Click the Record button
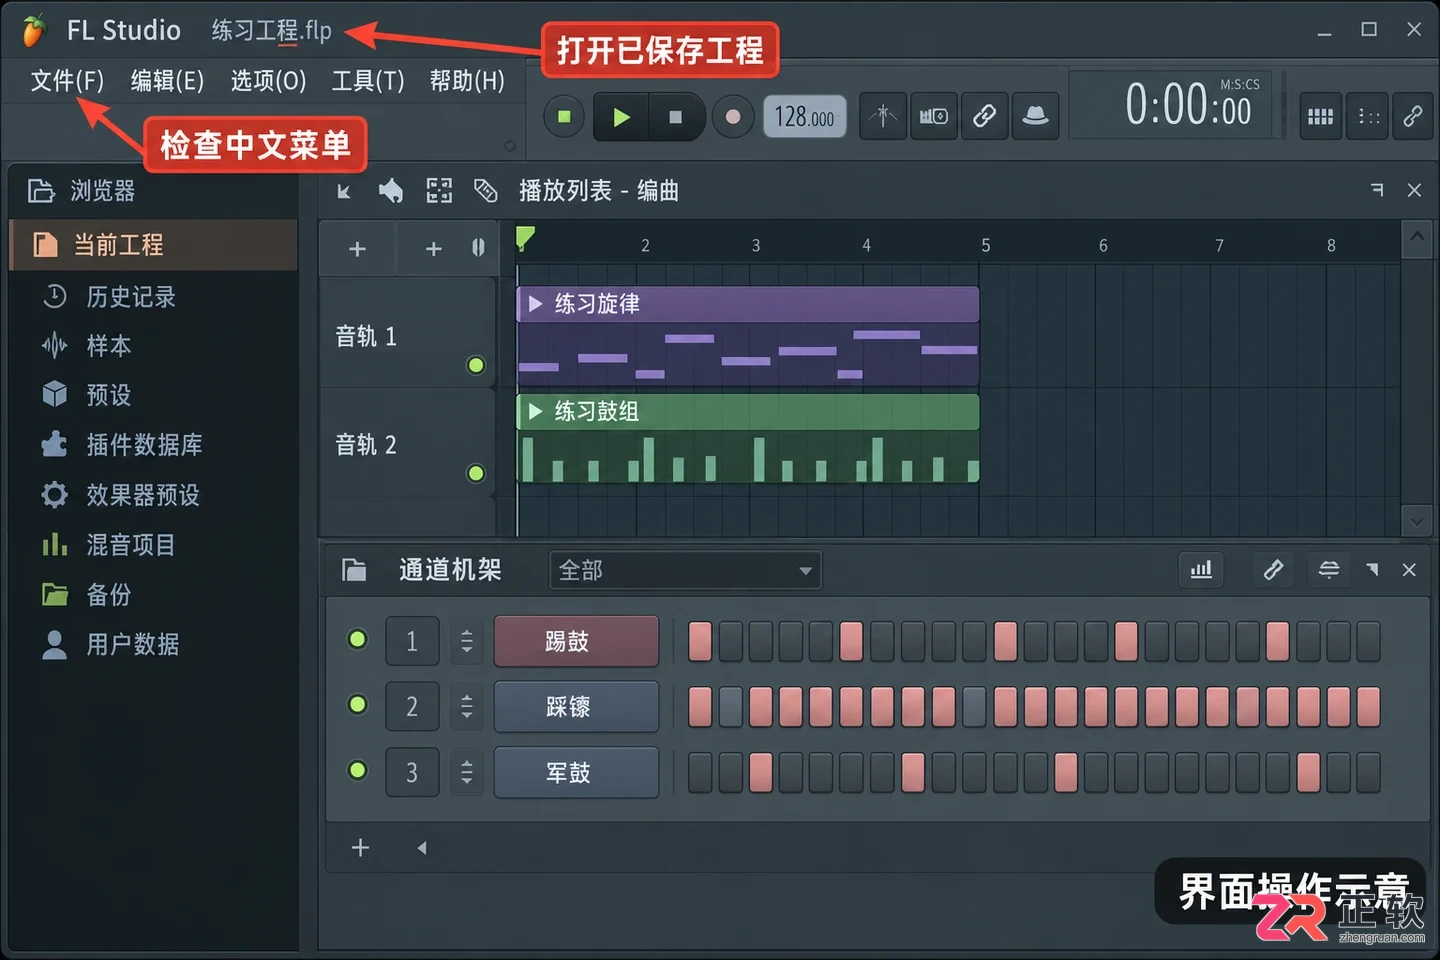Viewport: 1440px width, 960px height. pyautogui.click(x=733, y=117)
